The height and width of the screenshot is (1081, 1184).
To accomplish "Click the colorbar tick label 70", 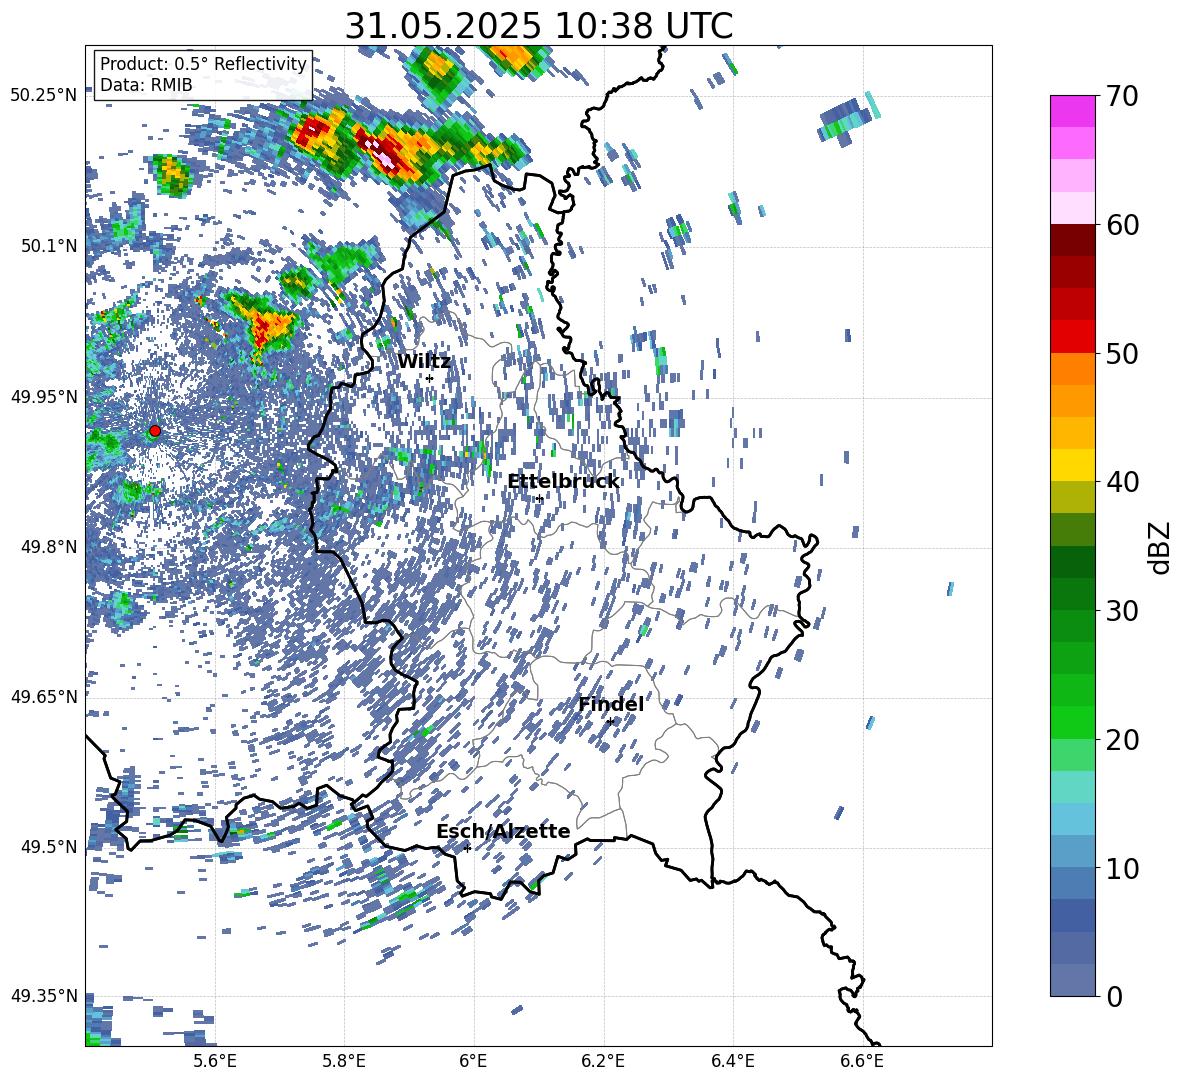I will pos(1123,97).
